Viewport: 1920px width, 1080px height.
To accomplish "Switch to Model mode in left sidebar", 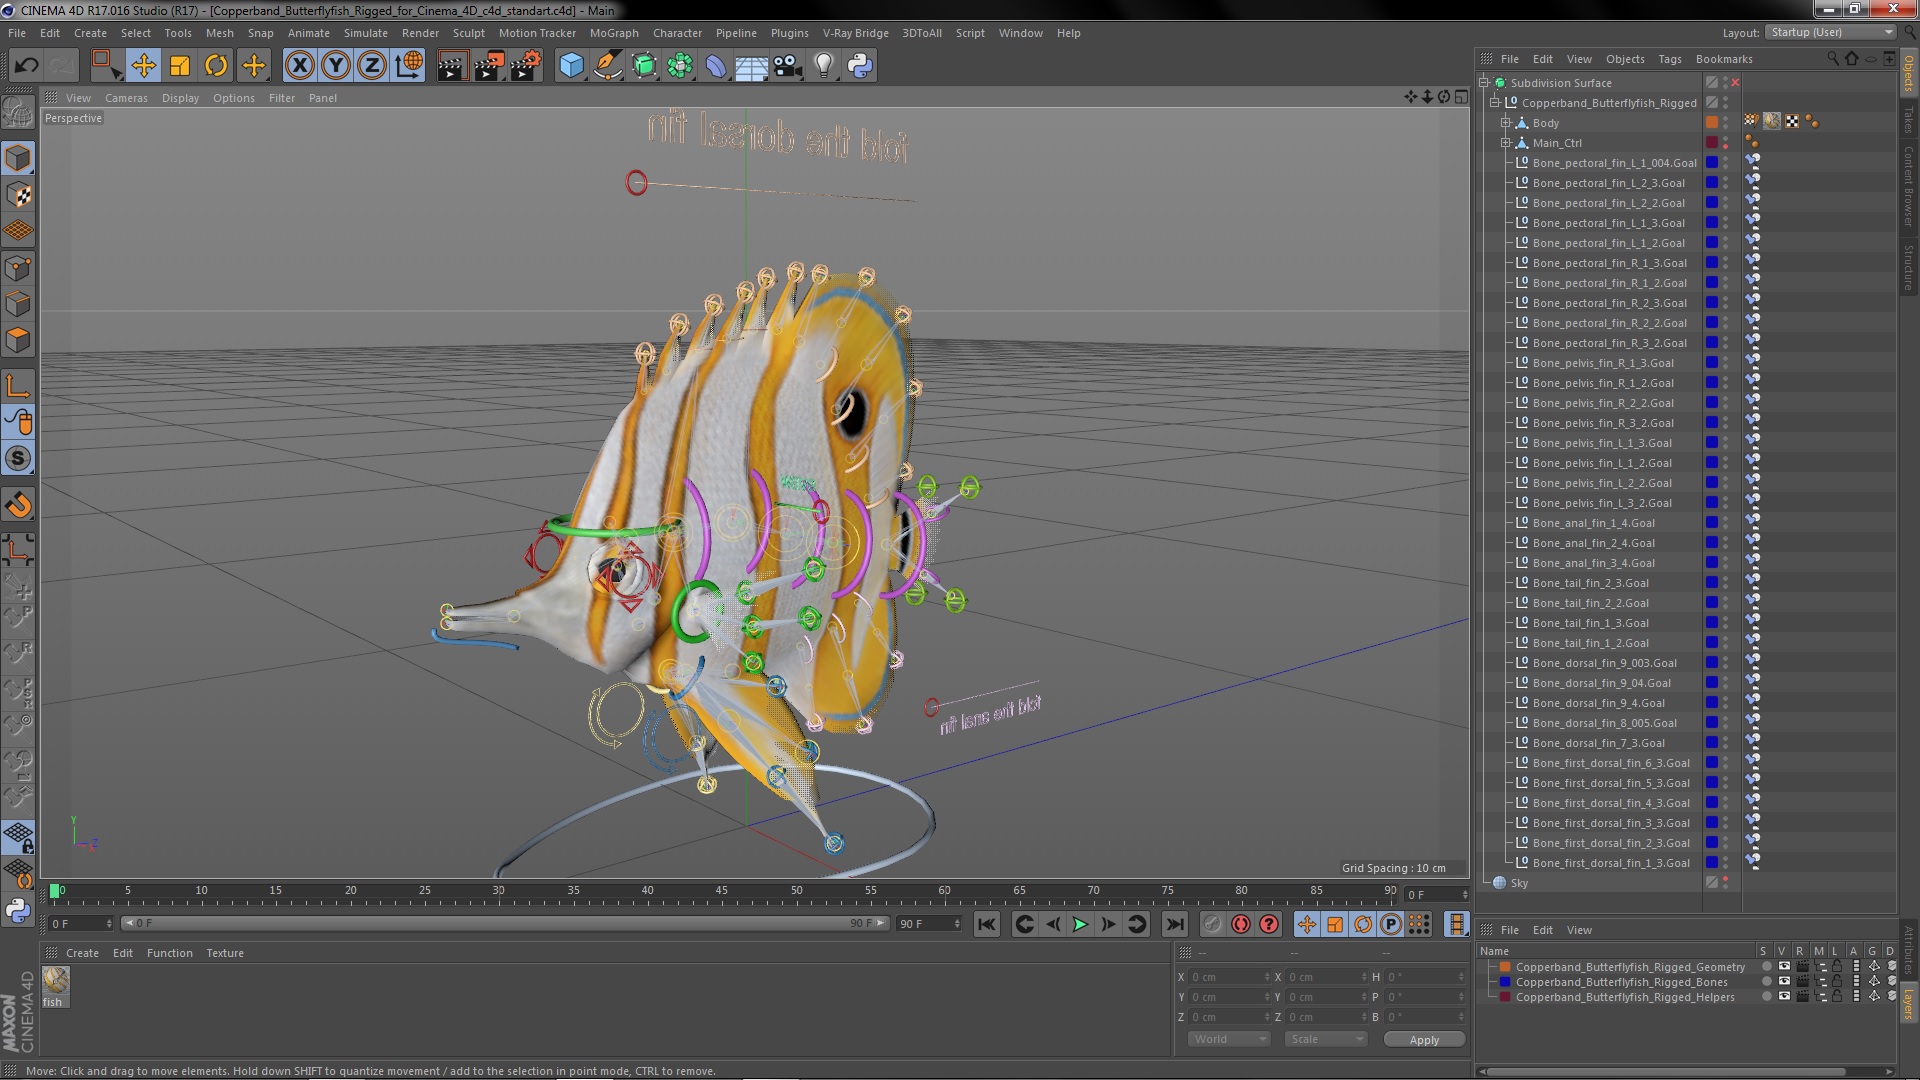I will [18, 158].
